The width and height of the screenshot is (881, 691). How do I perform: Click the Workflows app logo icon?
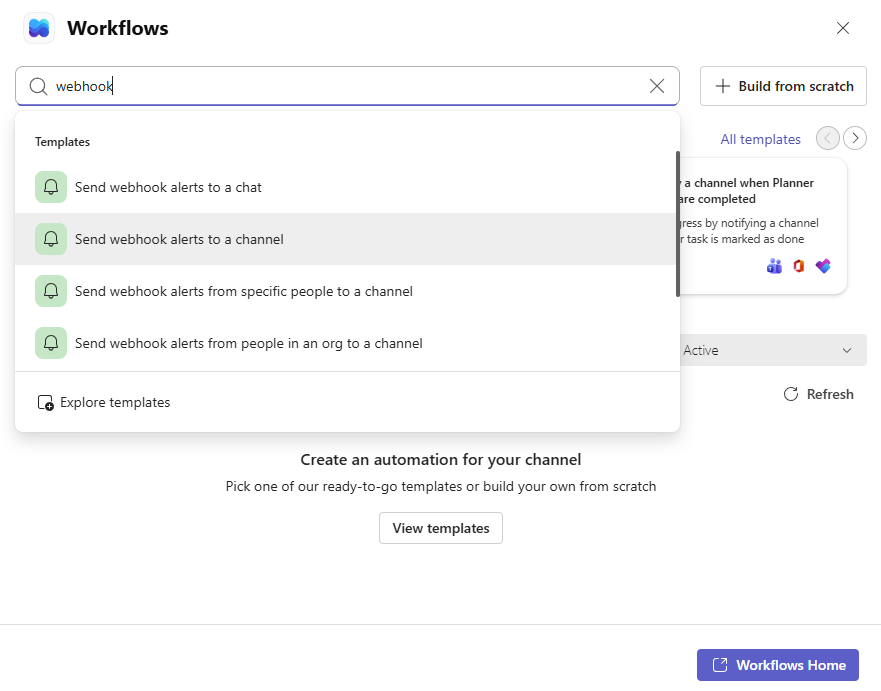pyautogui.click(x=39, y=28)
